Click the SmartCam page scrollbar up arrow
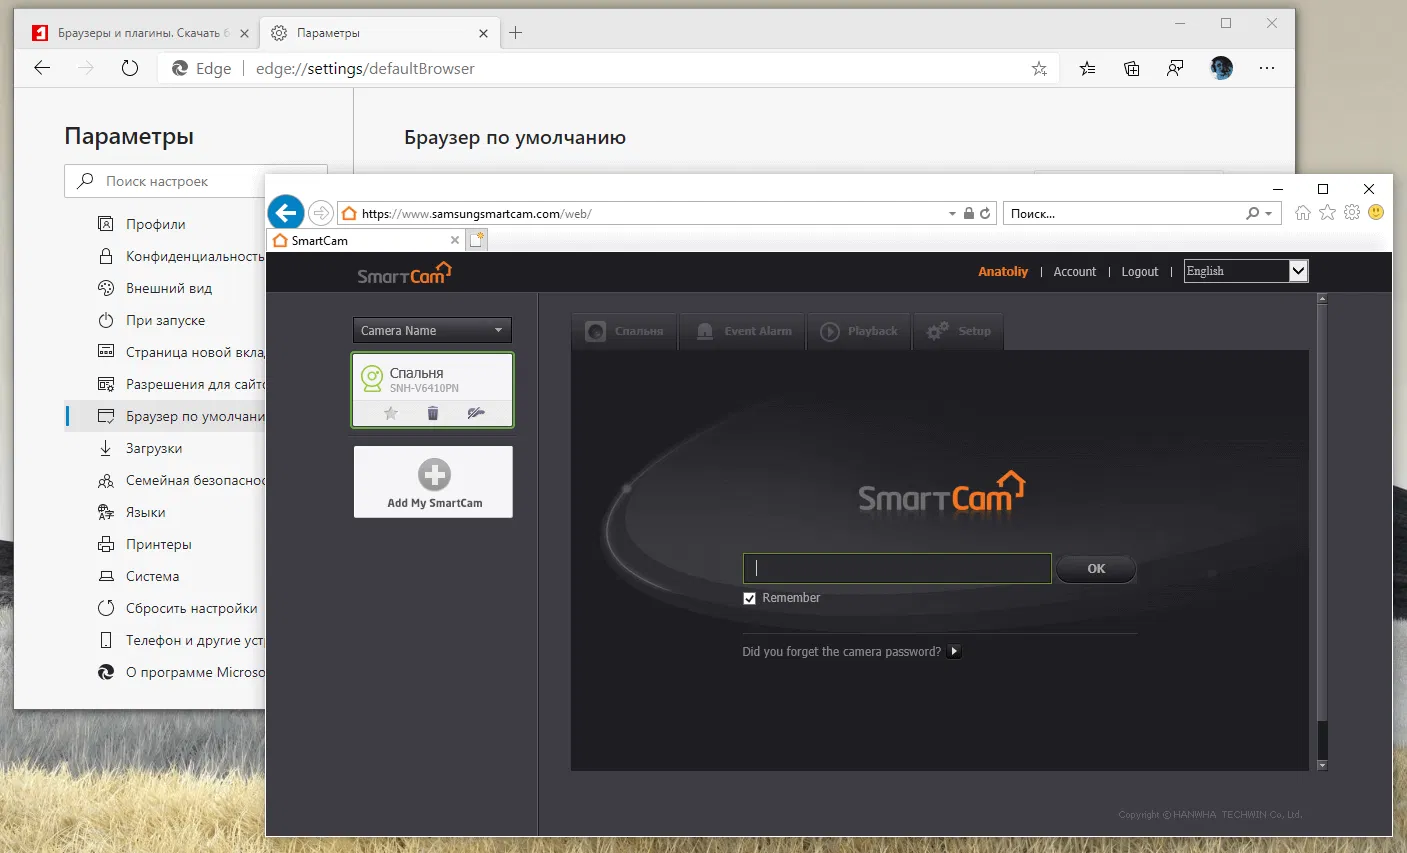Image resolution: width=1407 pixels, height=853 pixels. (1322, 298)
